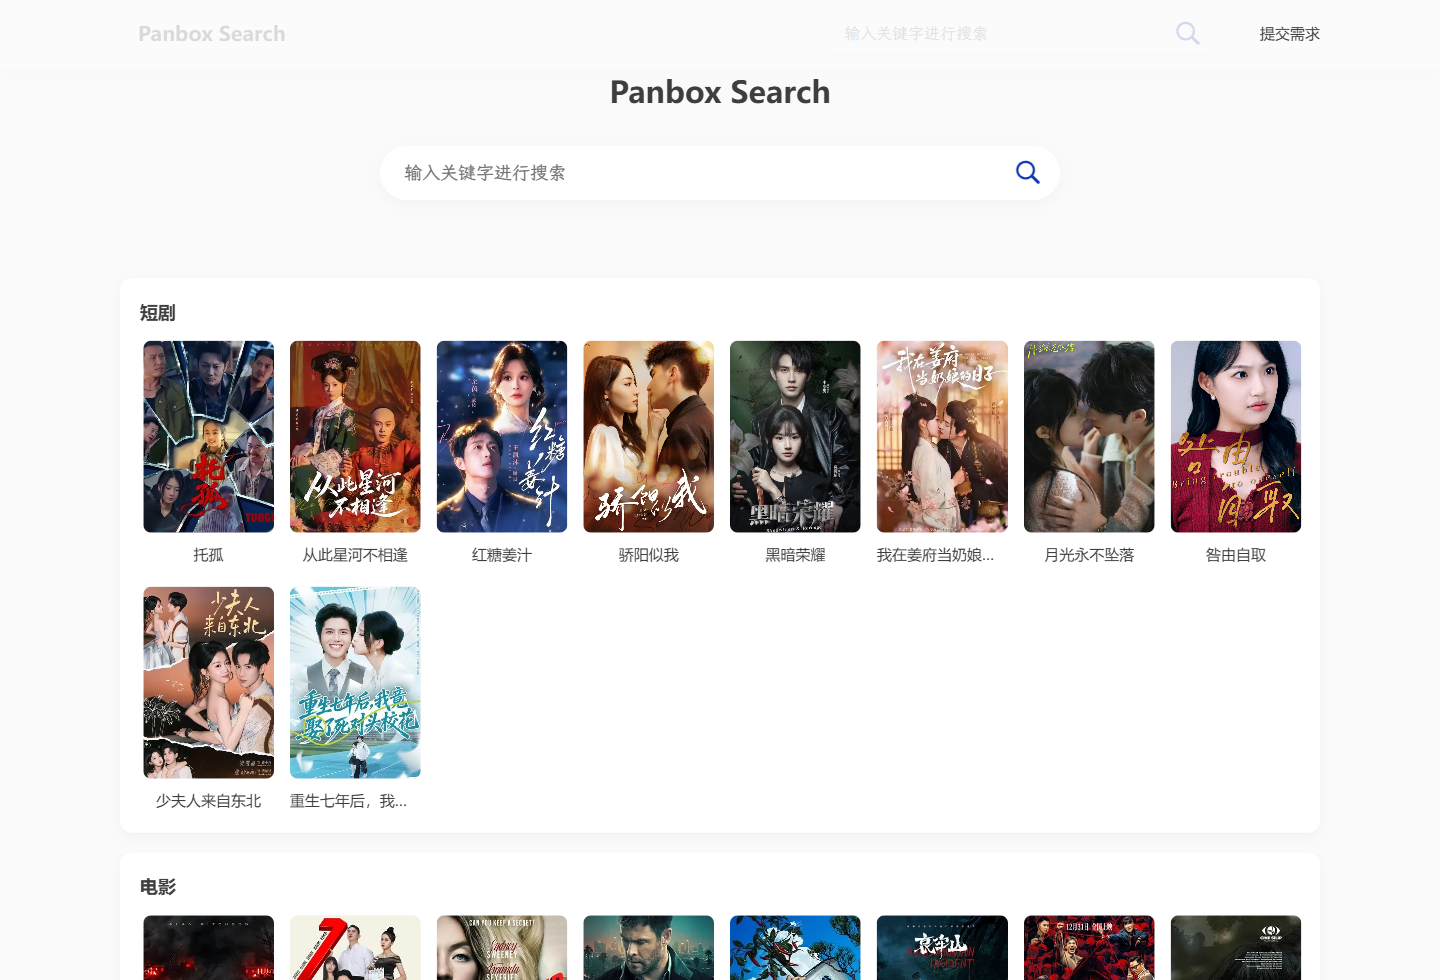
Task: Open the 从此星河不相逢 poster
Action: coord(355,436)
